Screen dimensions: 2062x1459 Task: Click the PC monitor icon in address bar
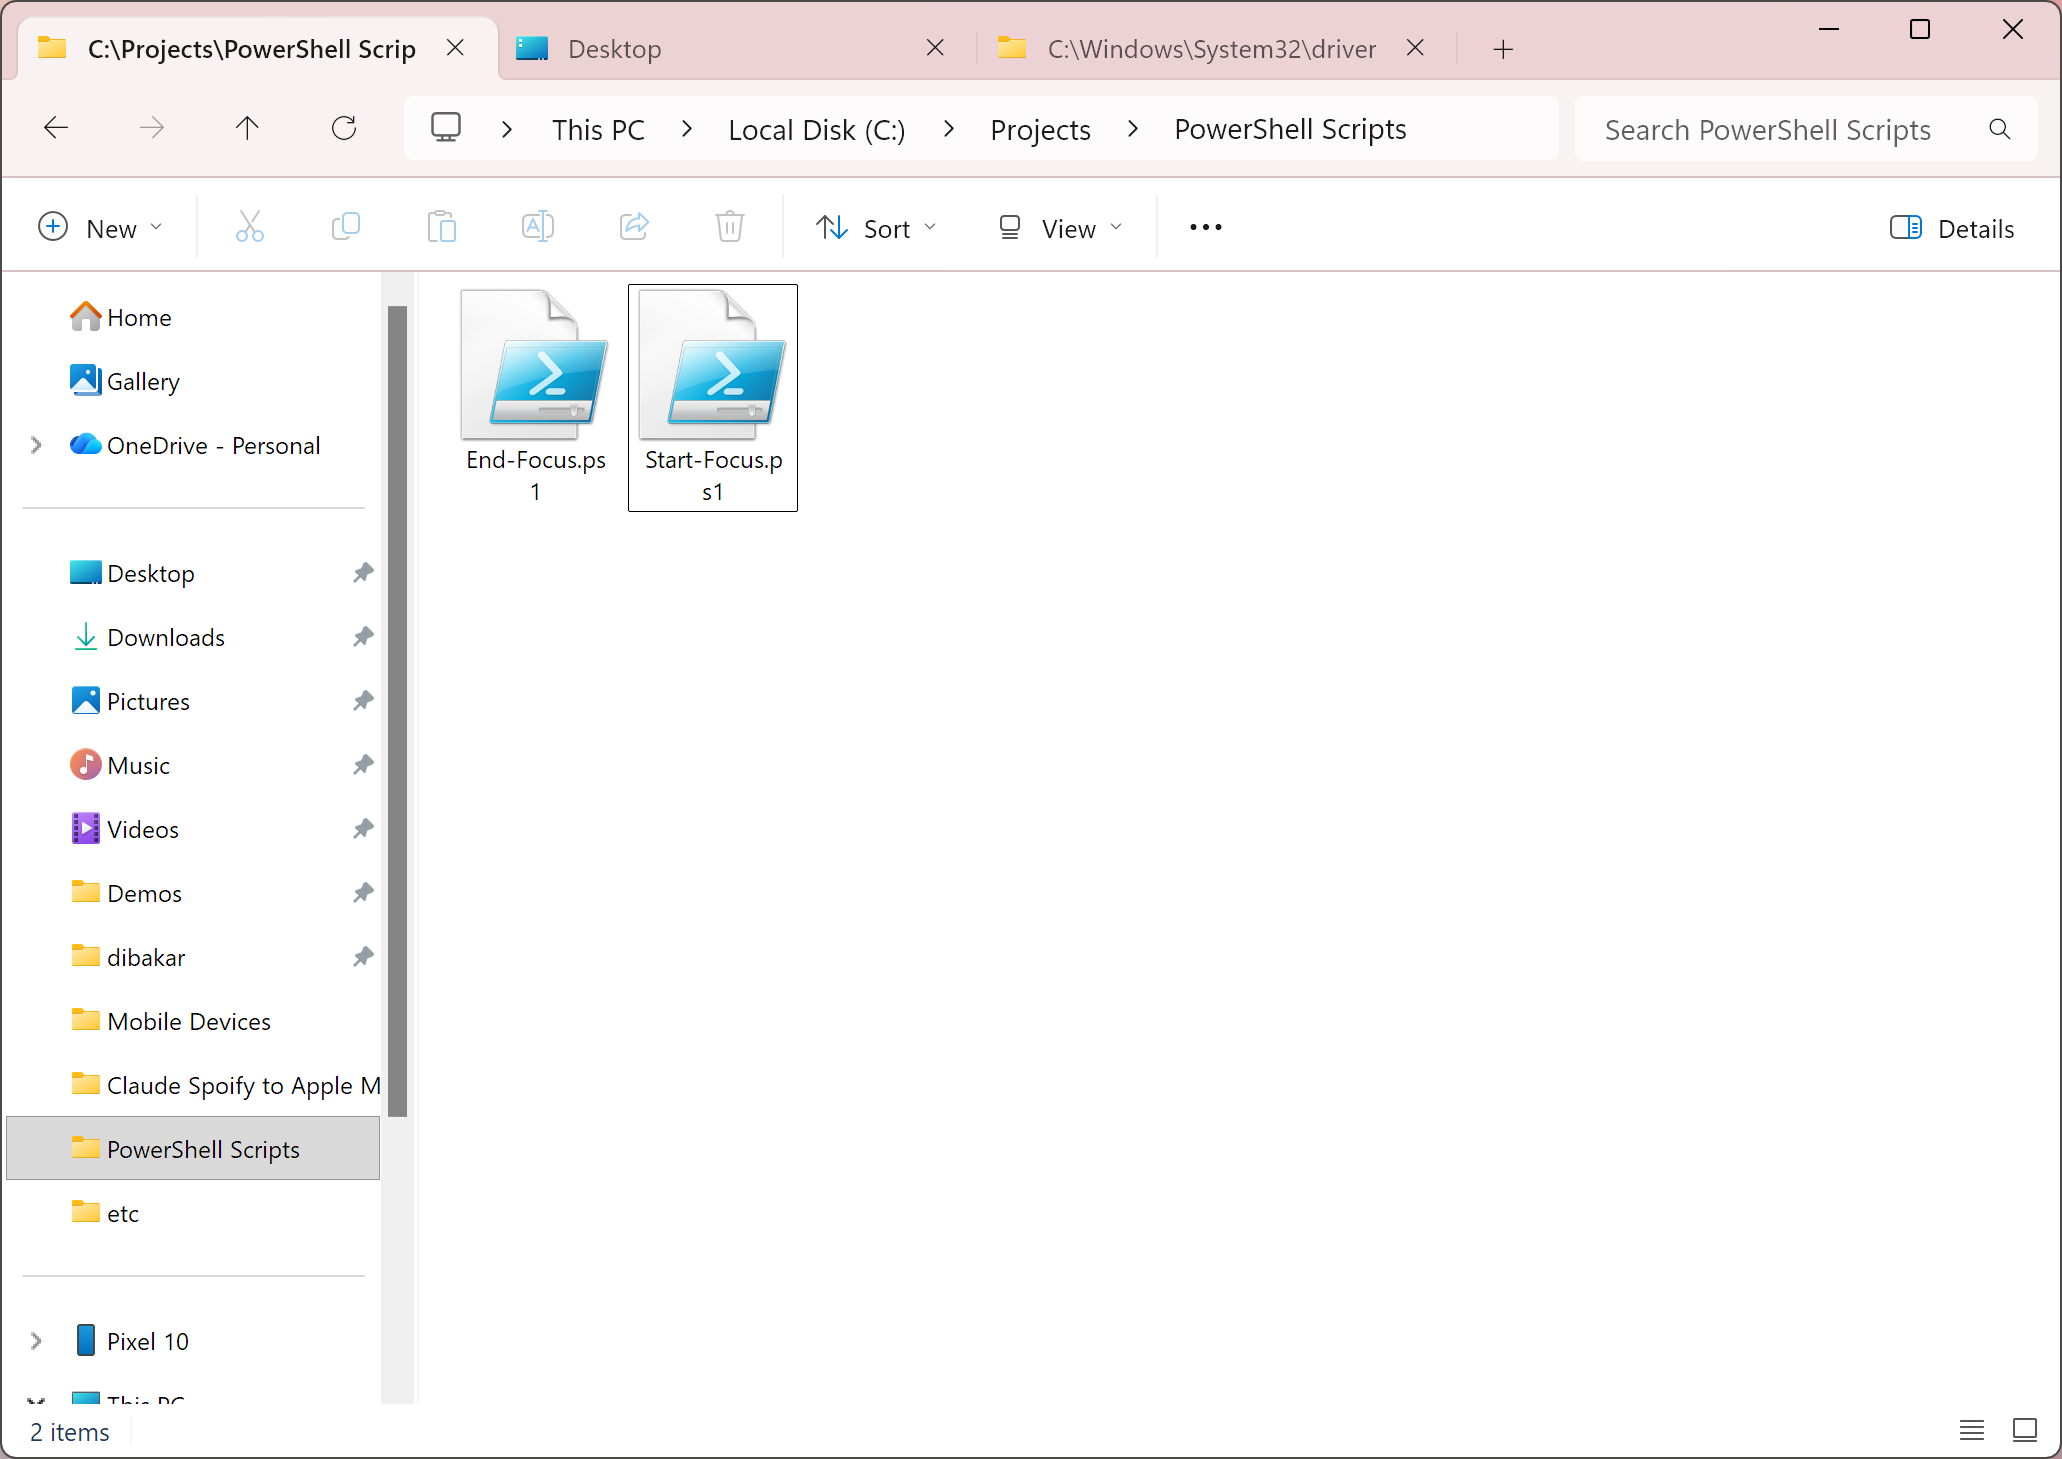(x=446, y=128)
